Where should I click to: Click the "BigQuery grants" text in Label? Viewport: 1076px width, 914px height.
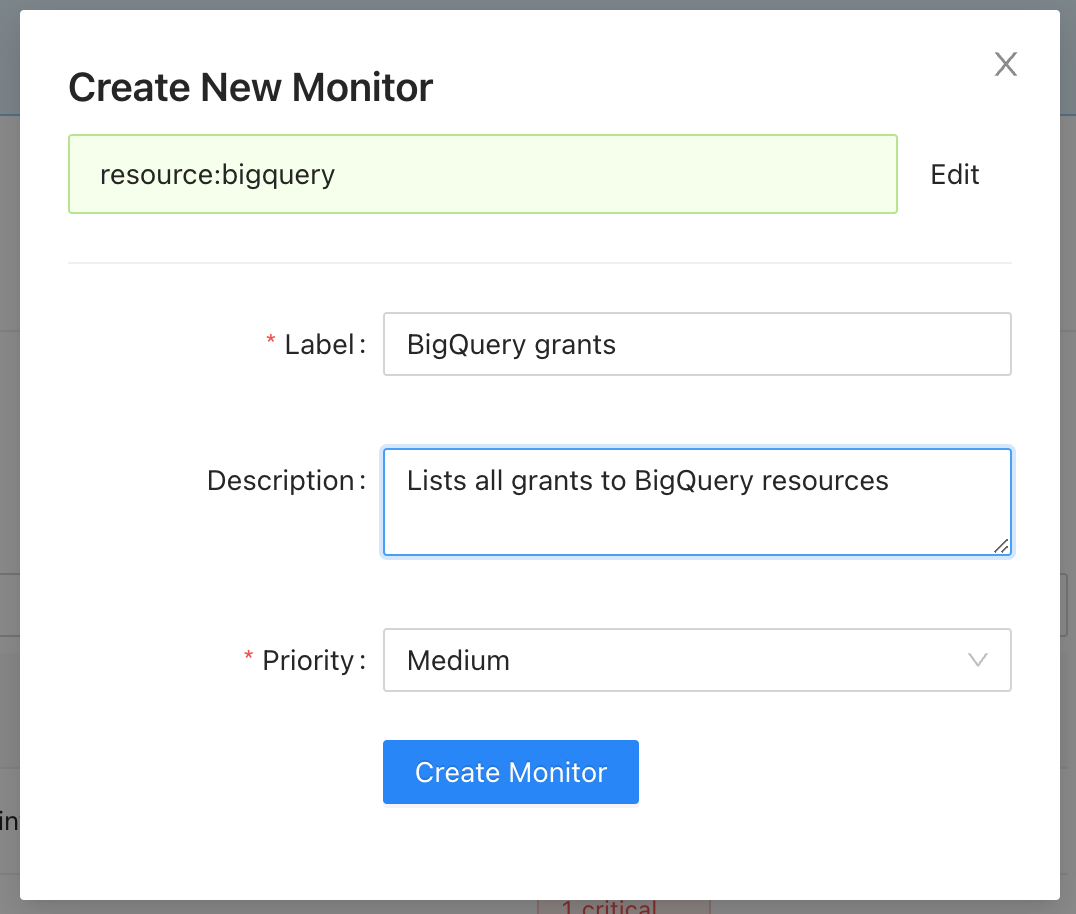point(511,345)
